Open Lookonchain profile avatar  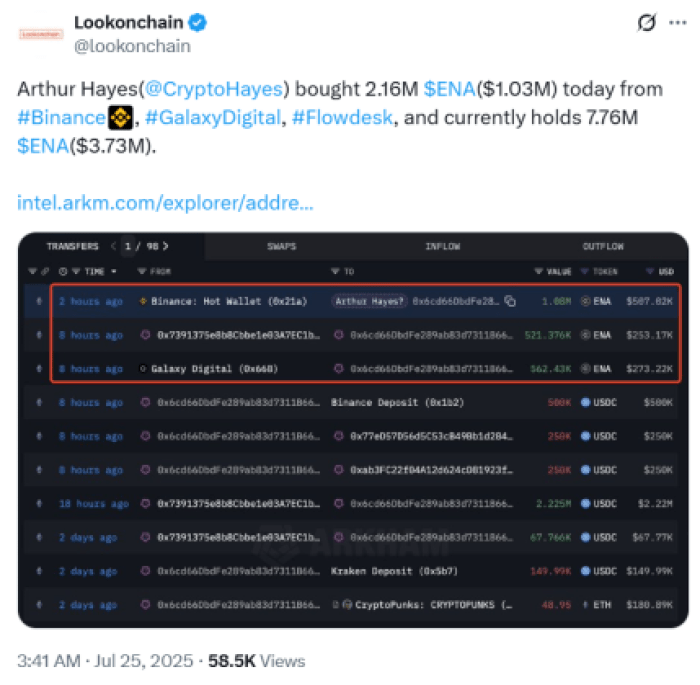tap(41, 34)
